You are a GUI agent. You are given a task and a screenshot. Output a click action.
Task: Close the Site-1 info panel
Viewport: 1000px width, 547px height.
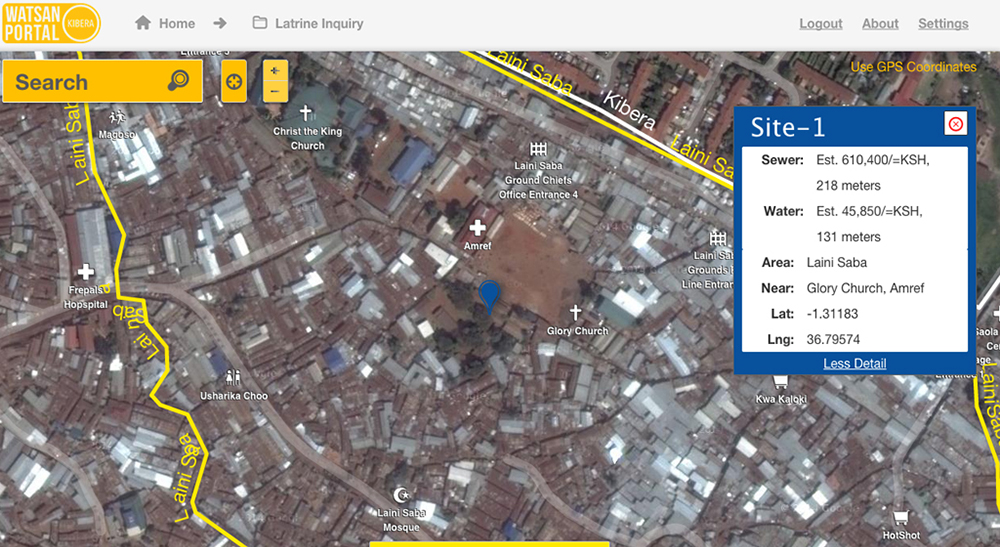coord(955,124)
